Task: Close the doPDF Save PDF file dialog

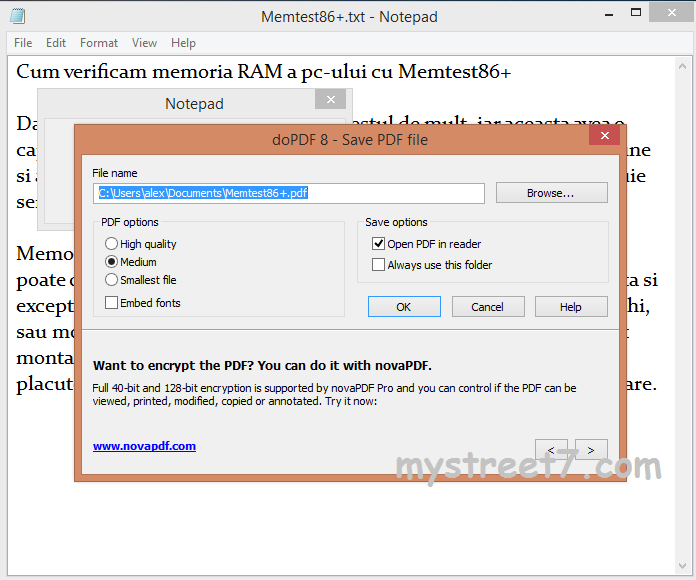Action: [603, 137]
